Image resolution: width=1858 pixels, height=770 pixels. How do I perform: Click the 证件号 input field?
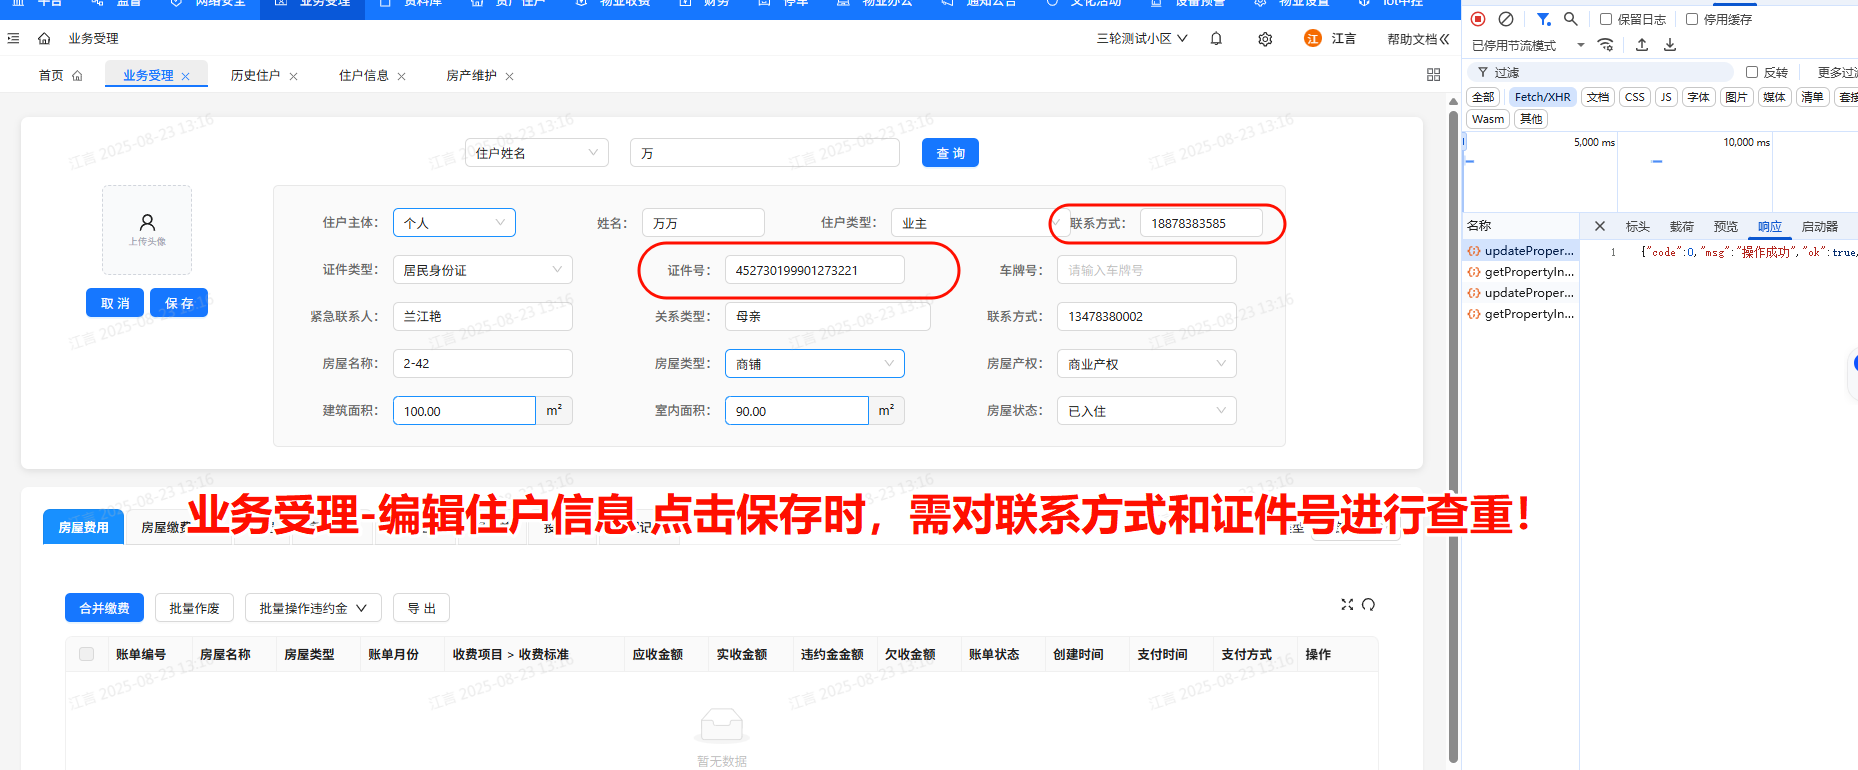[814, 270]
